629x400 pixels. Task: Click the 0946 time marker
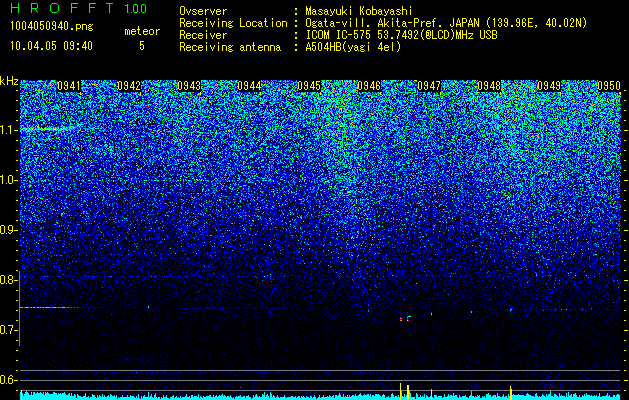(369, 86)
